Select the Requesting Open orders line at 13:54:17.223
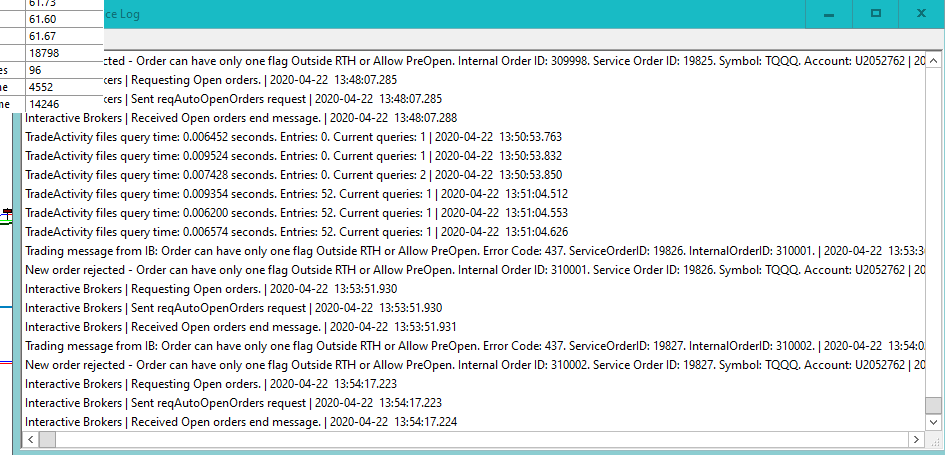Viewport: 945px width, 455px height. tap(212, 384)
